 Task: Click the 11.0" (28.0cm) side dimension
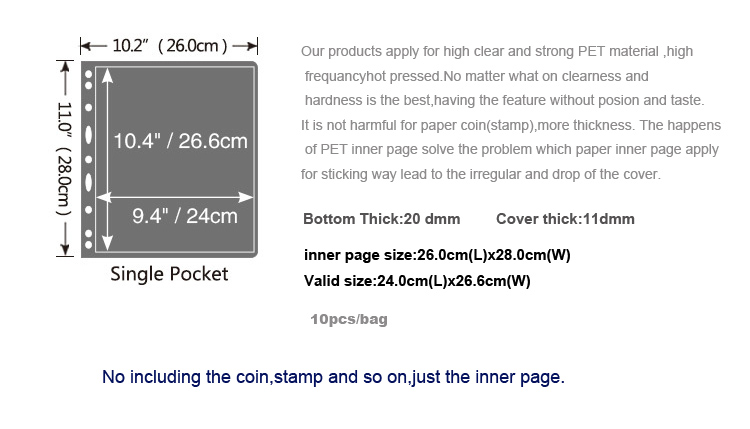65,159
